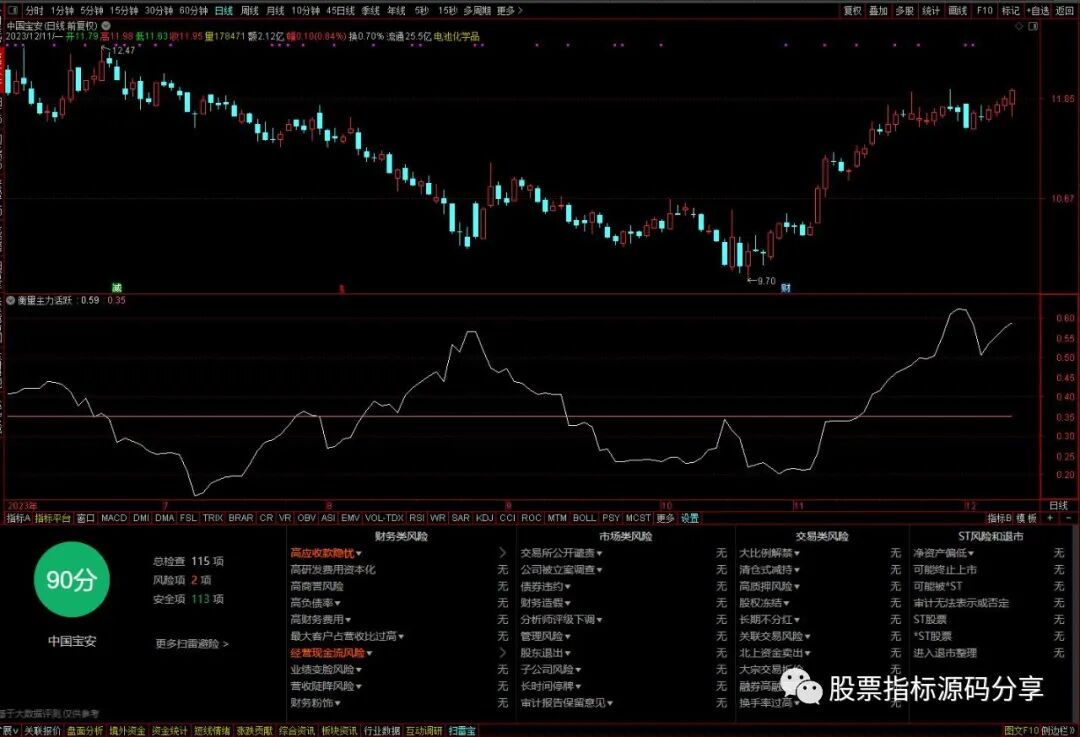Image resolution: width=1080 pixels, height=737 pixels.
Task: Click the 电池化学品 sector label
Action: tap(456, 37)
